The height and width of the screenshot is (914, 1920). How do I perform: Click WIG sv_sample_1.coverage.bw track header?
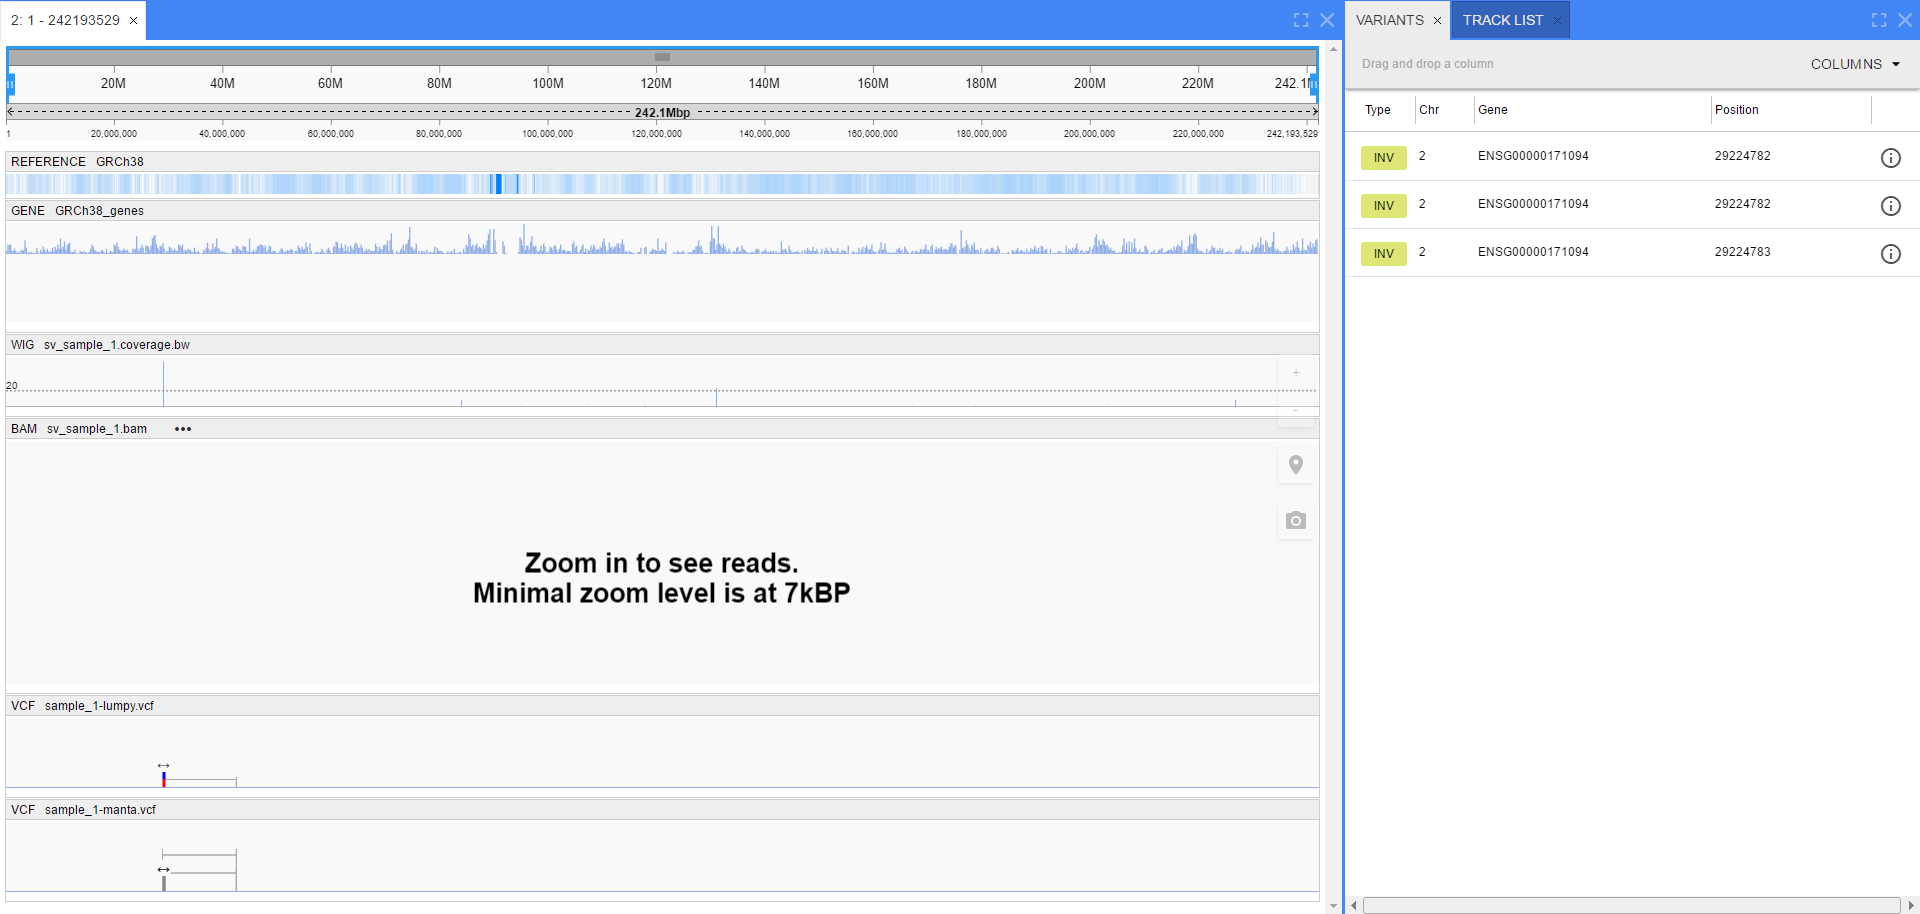[662, 345]
